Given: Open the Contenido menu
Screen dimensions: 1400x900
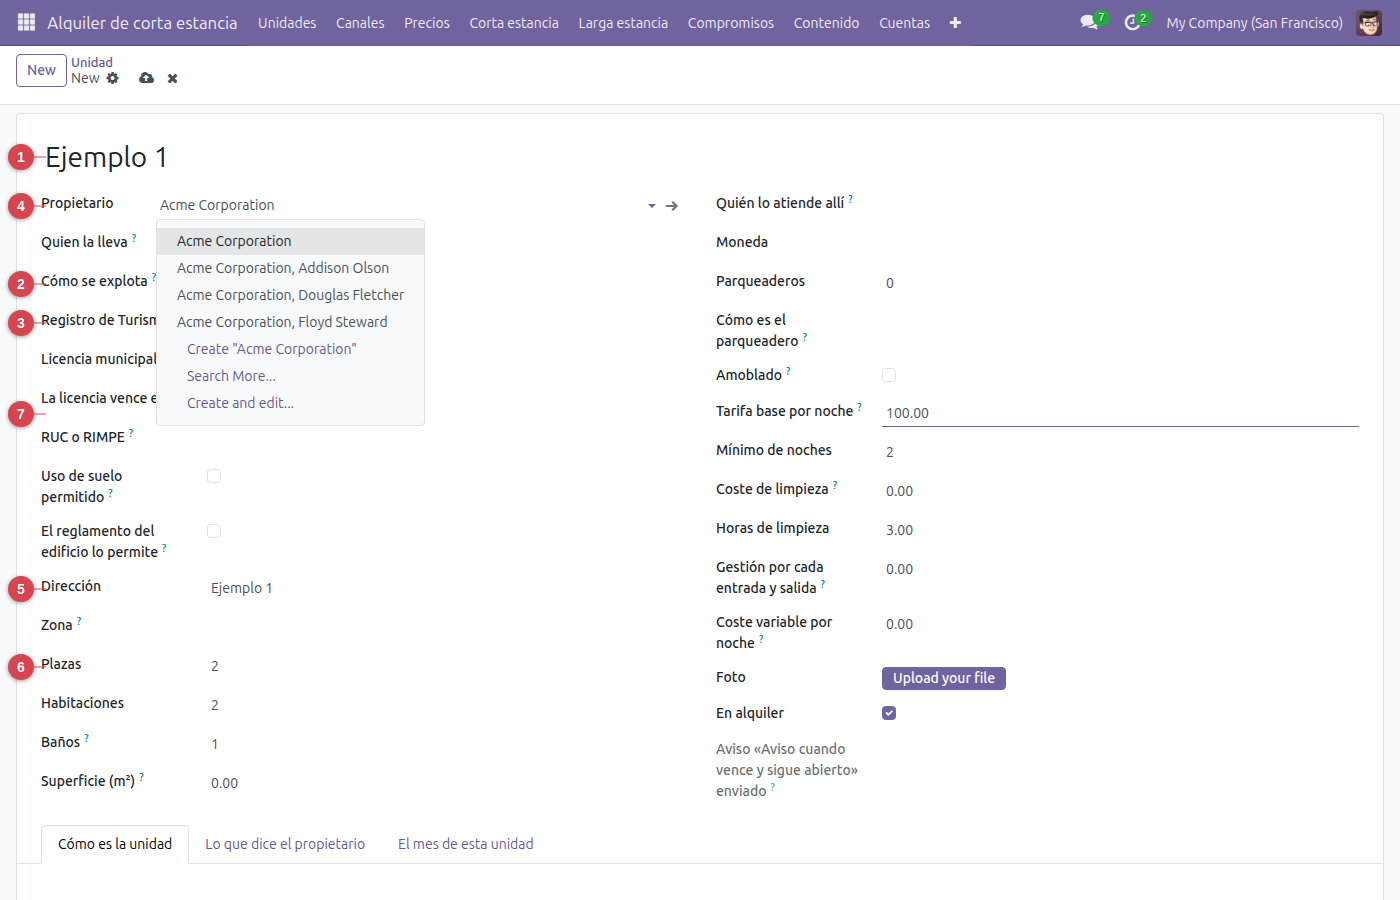Looking at the screenshot, I should click(826, 22).
